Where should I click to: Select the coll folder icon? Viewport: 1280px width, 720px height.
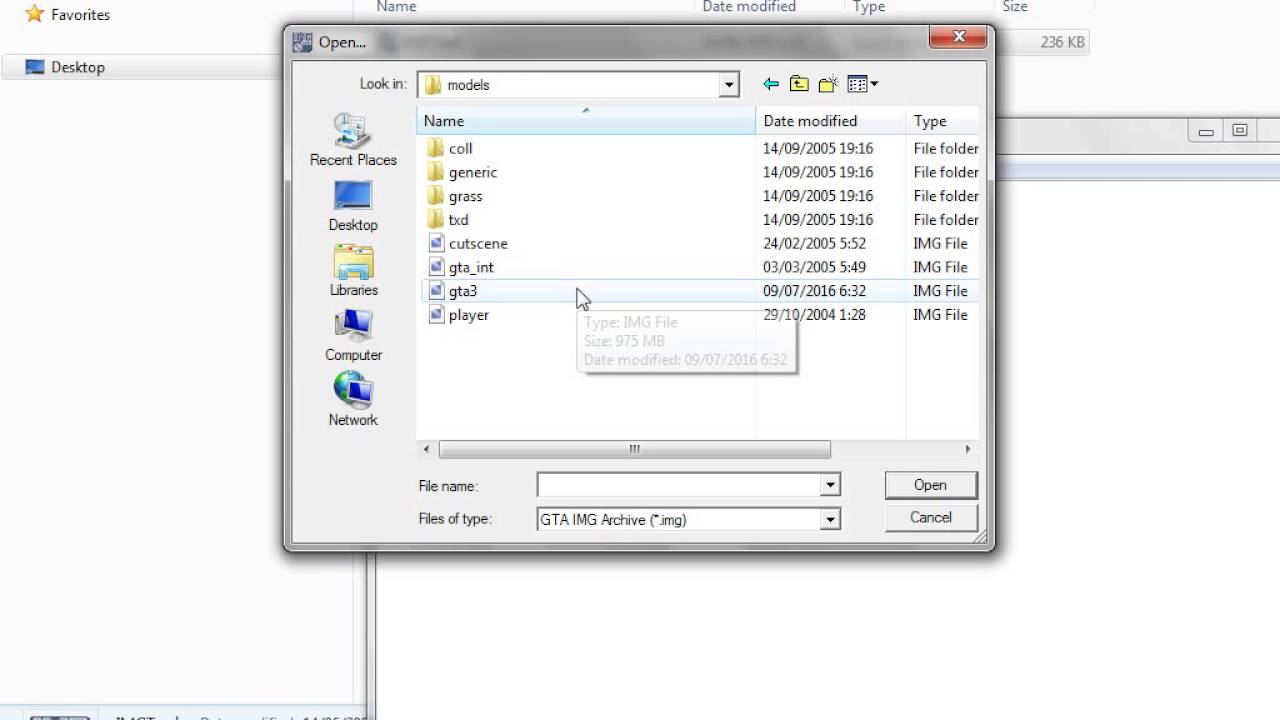(x=435, y=148)
